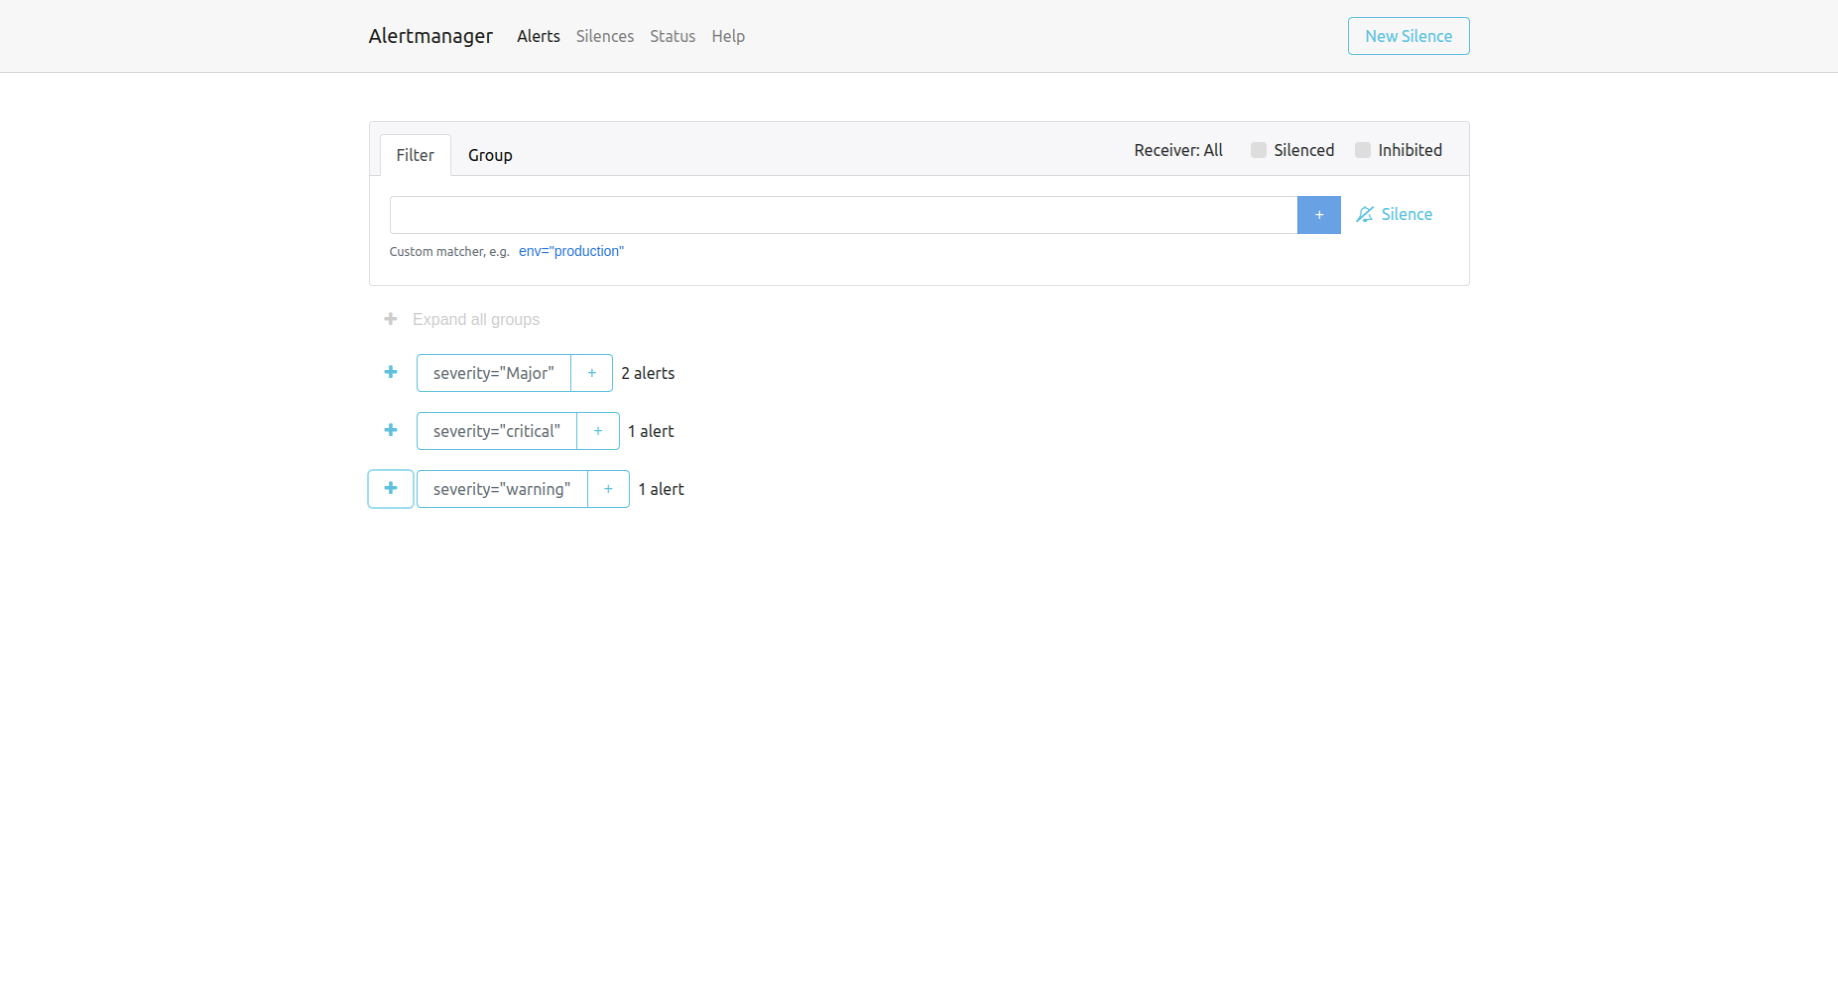Expand the severity="warning" alert group
The width and height of the screenshot is (1838, 981).
tap(390, 488)
